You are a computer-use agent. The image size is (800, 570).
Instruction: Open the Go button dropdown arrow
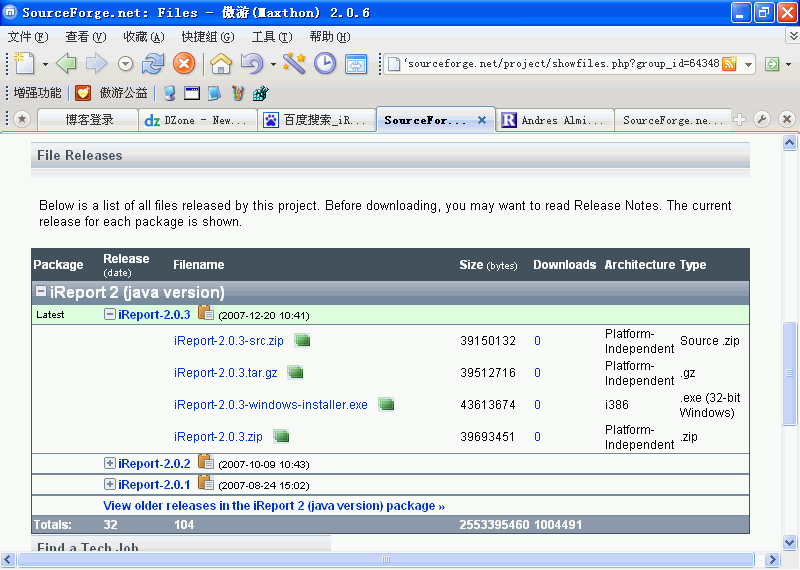788,64
